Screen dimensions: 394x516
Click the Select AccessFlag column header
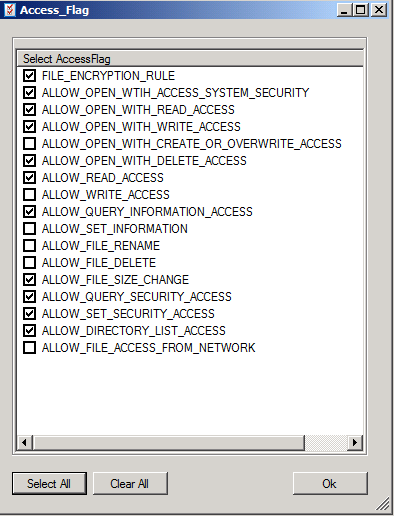tap(190, 59)
